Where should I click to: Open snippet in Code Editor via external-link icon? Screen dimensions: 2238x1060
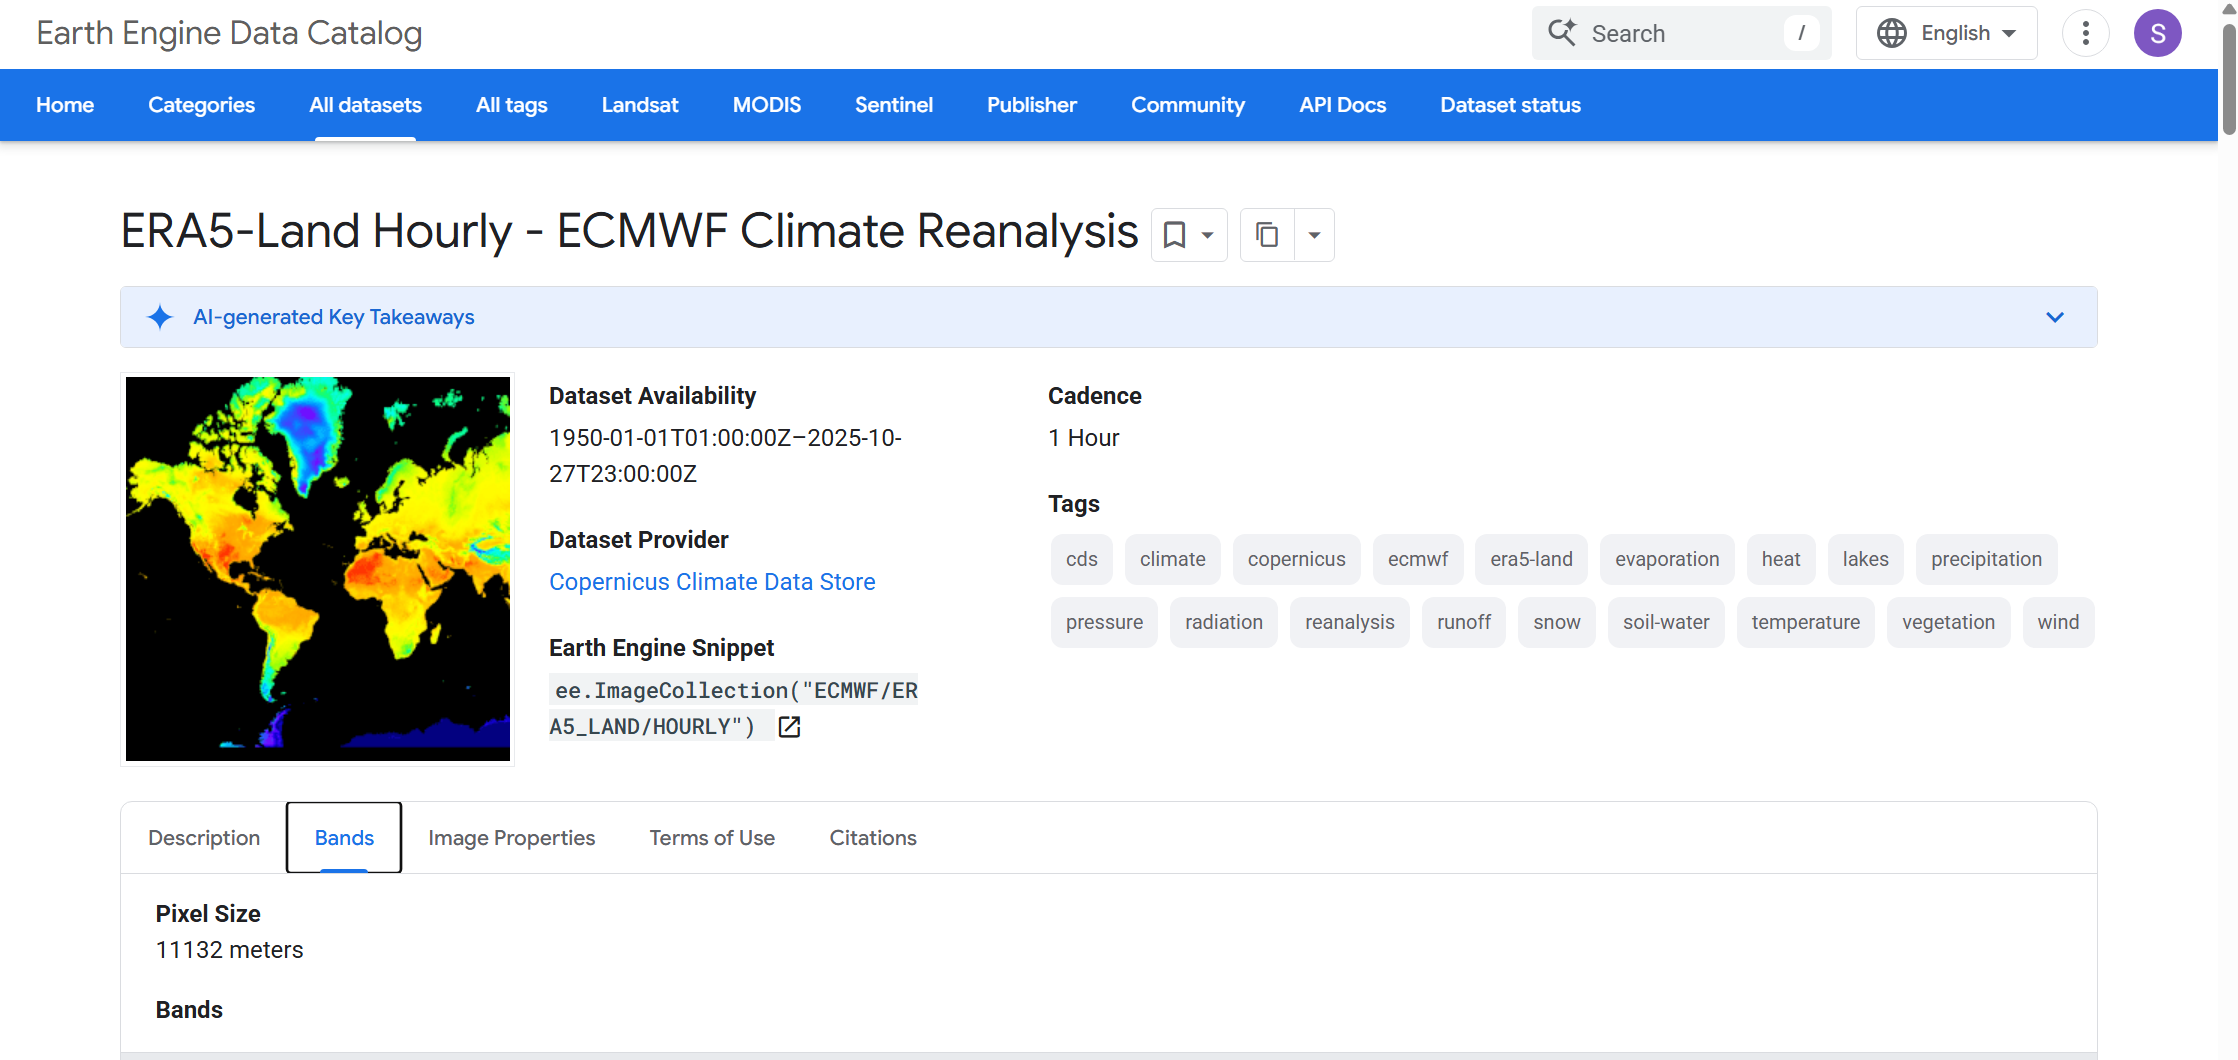pos(789,727)
